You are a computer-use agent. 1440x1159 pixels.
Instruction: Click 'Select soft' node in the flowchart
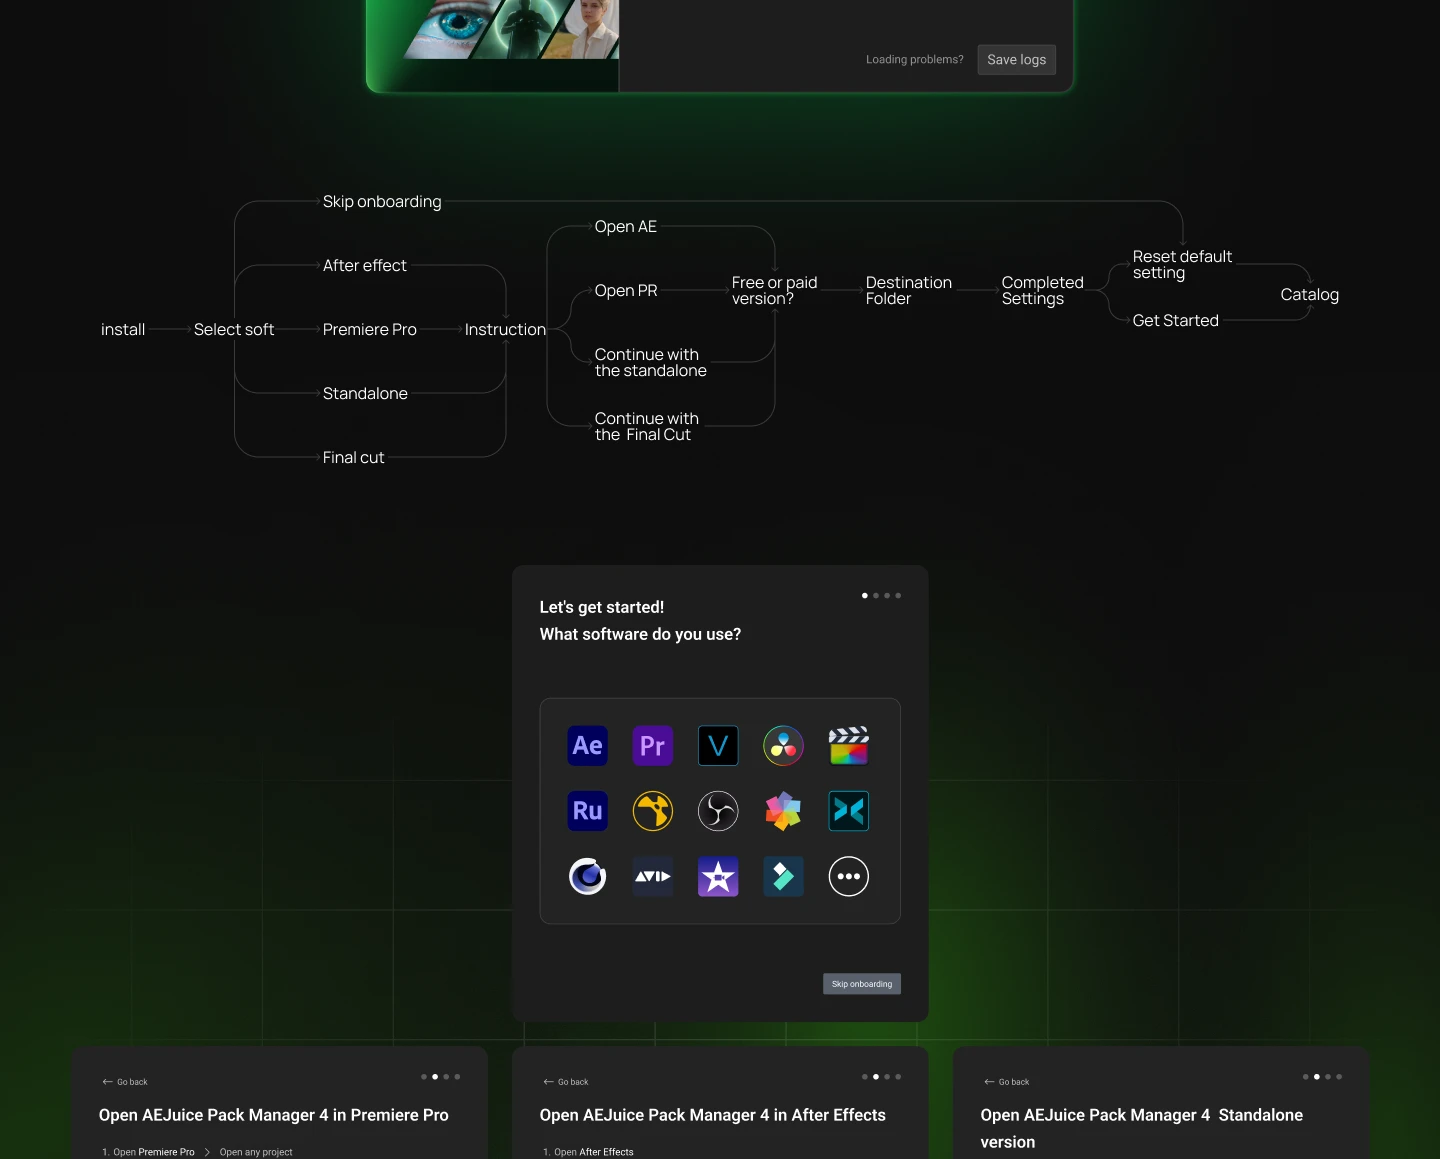point(234,330)
